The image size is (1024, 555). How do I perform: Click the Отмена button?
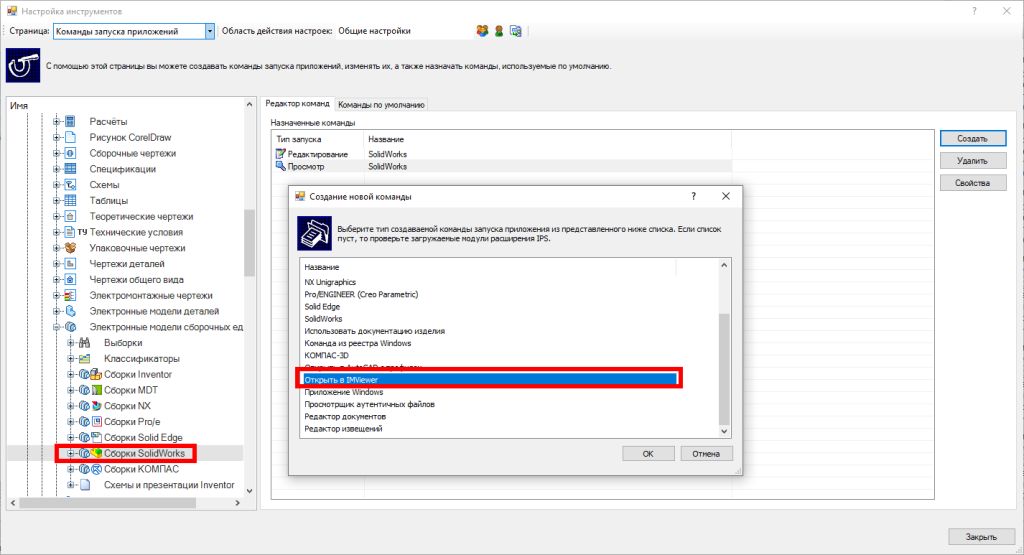[x=706, y=453]
